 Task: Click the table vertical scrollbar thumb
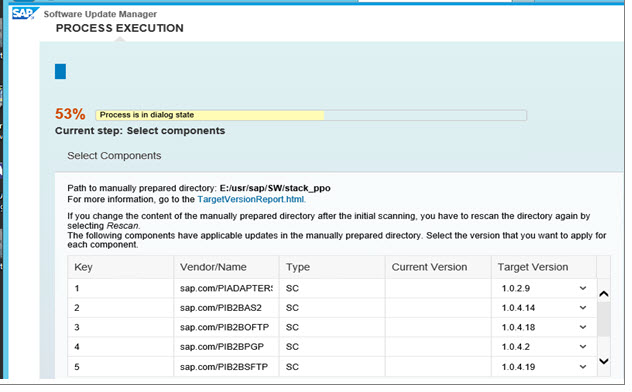pos(603,319)
